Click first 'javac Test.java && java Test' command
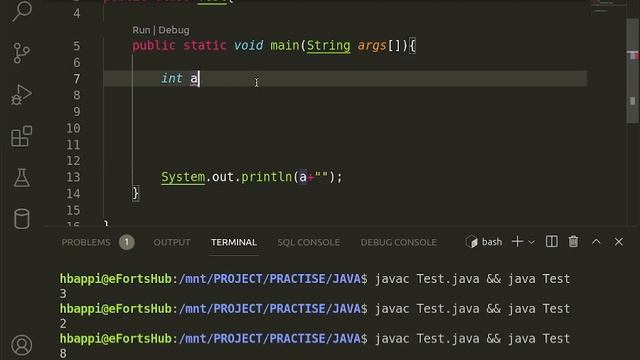This screenshot has width=640, height=360. (x=473, y=279)
